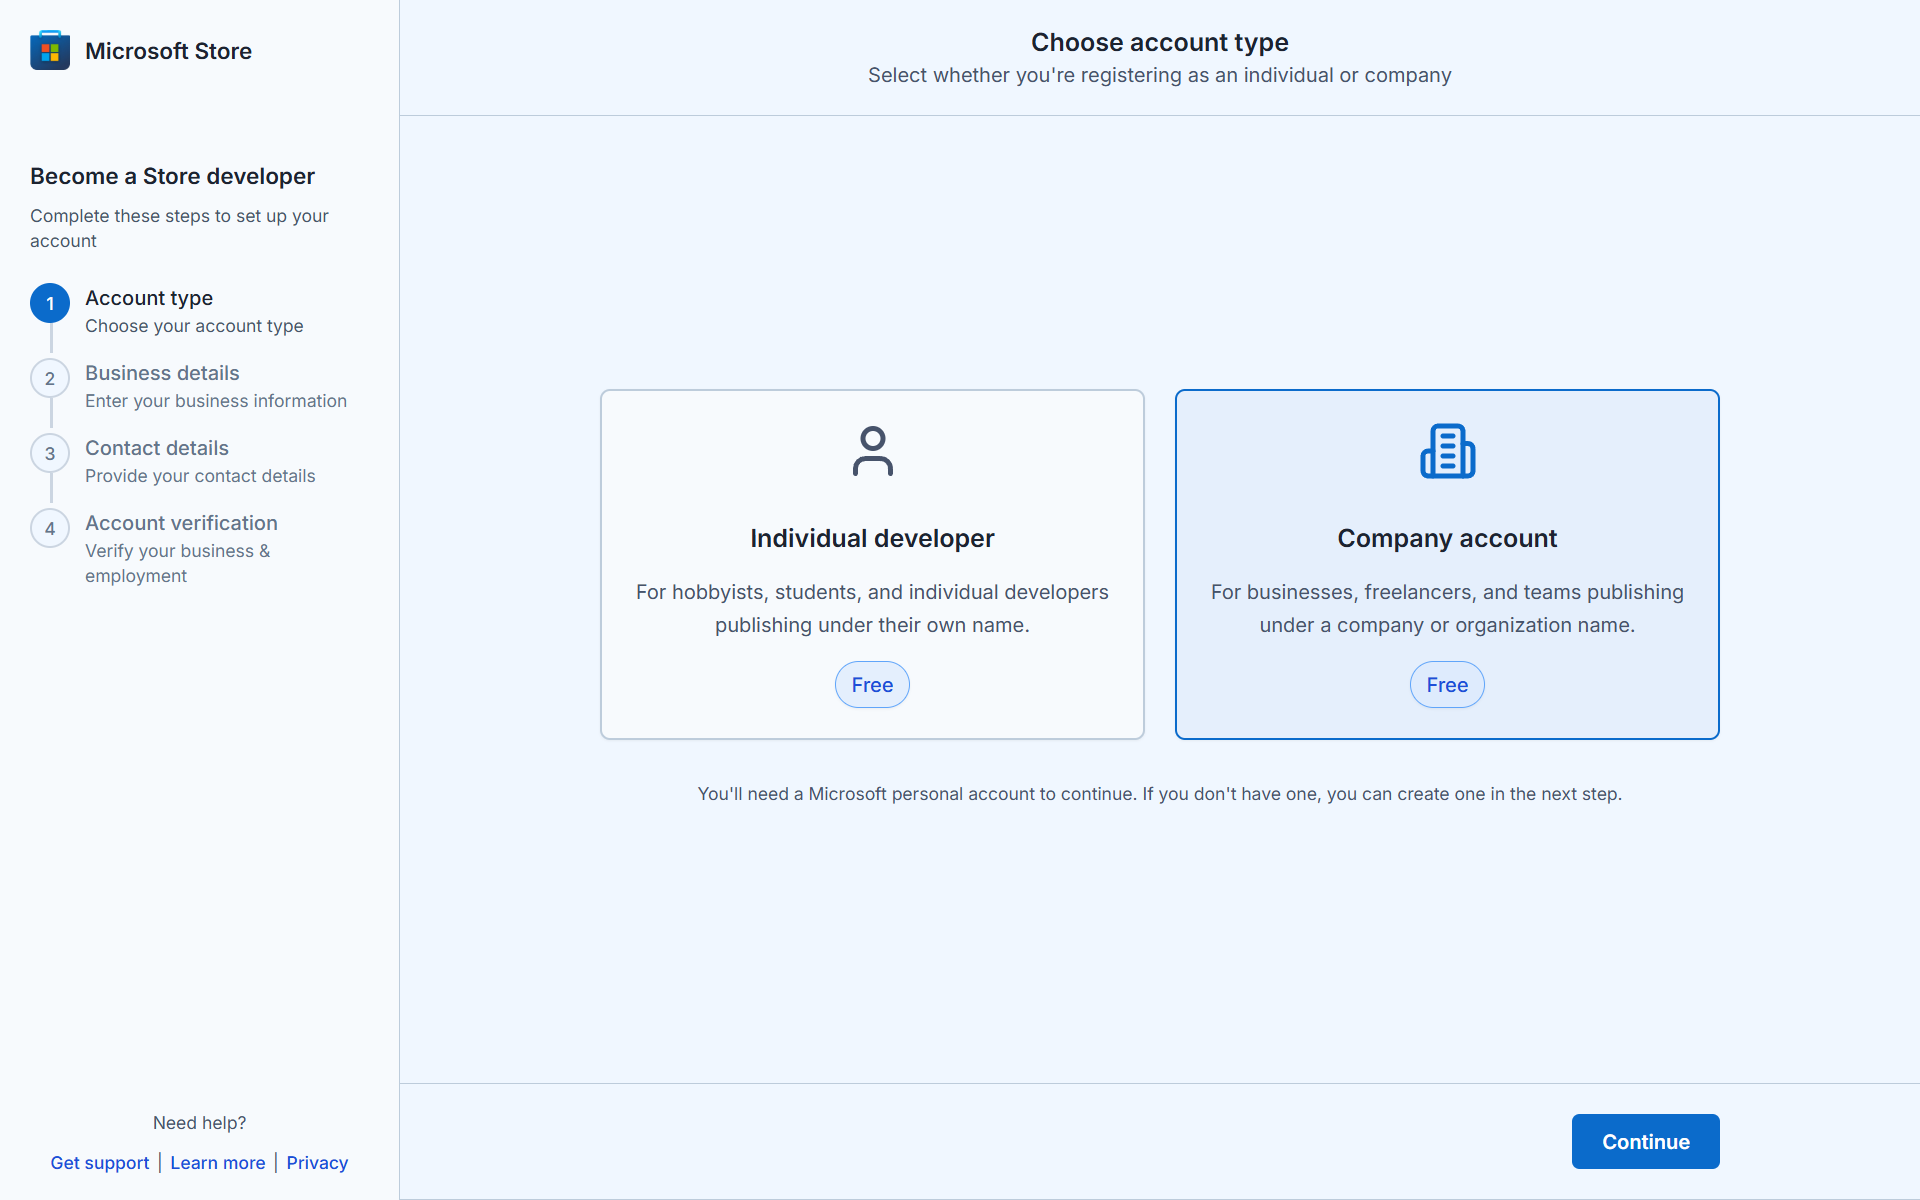Click step 2 Business details circle indicator
Image resolution: width=1920 pixels, height=1200 pixels.
[50, 378]
